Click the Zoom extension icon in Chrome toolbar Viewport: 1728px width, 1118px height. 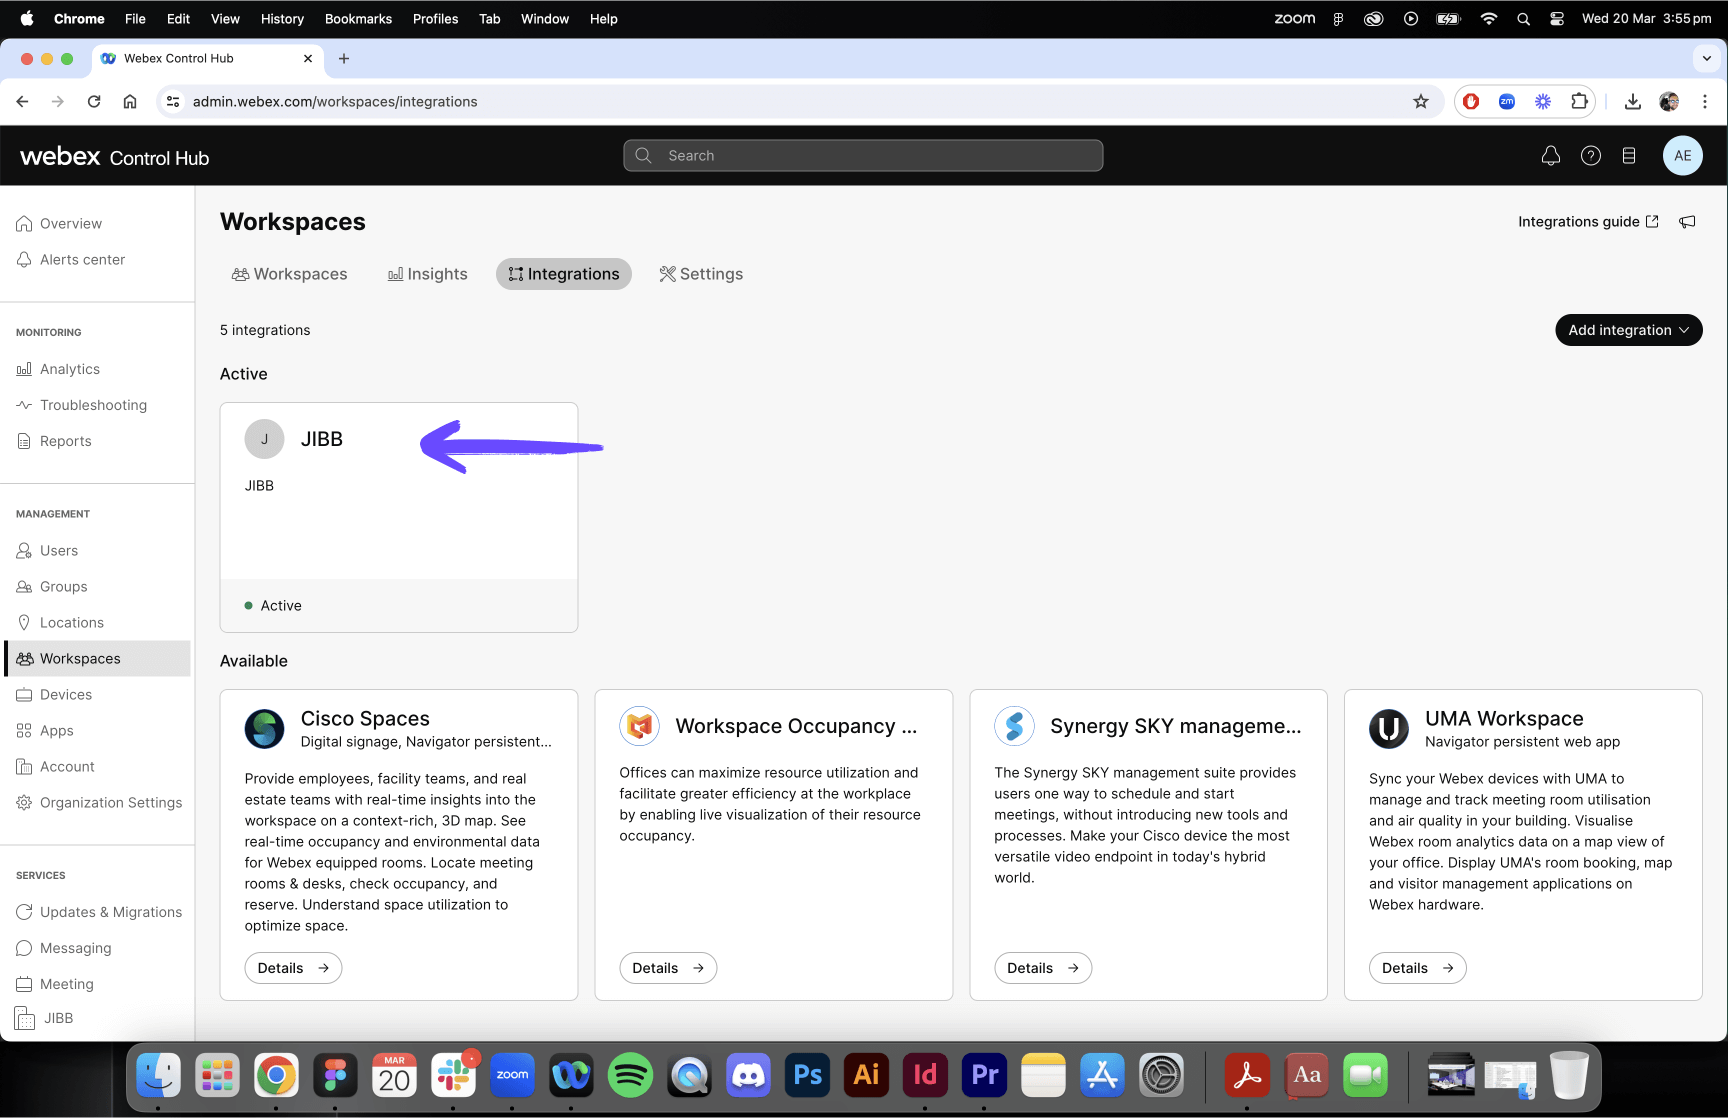click(x=1507, y=101)
